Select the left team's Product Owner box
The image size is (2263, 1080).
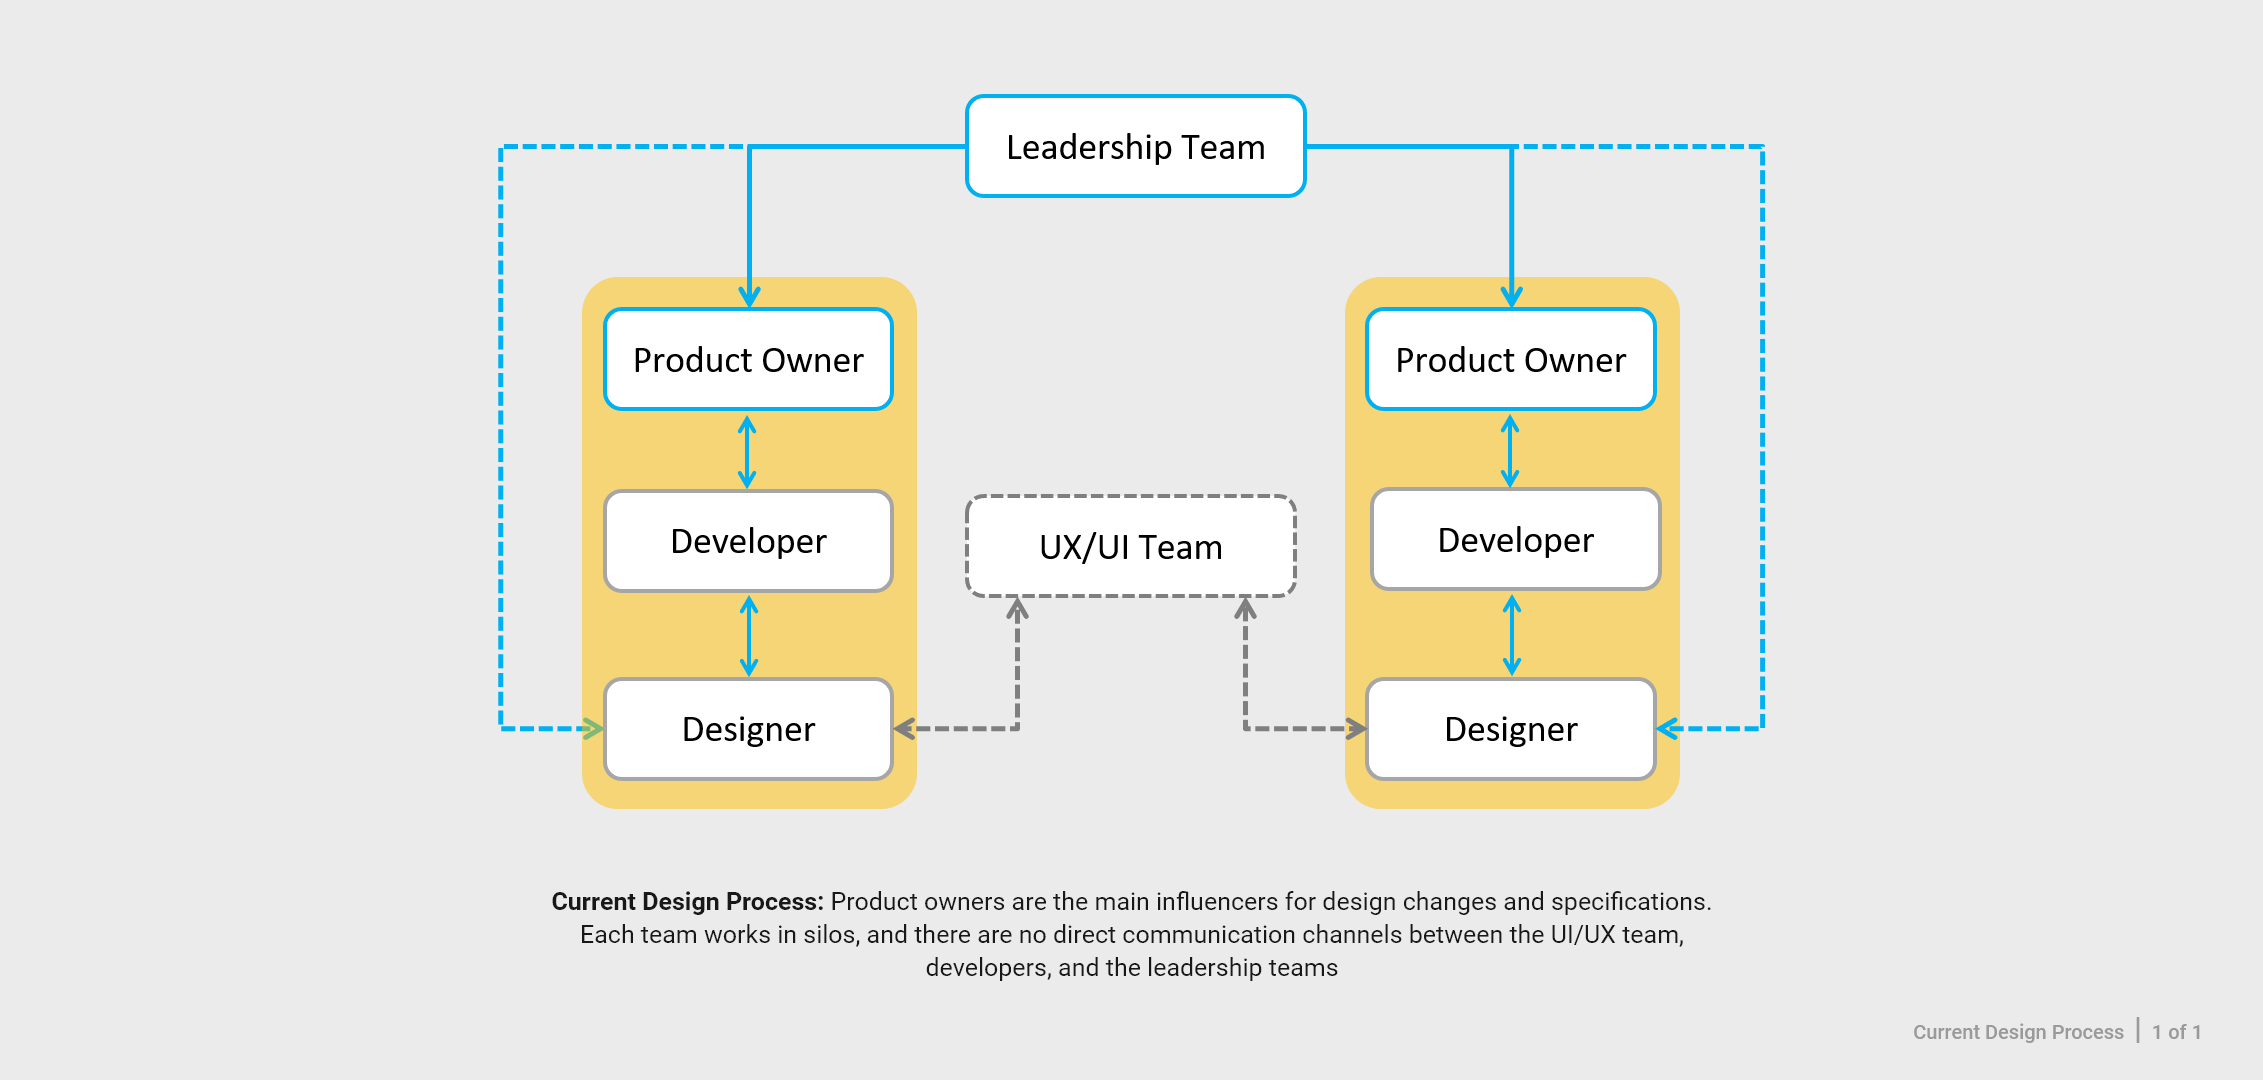[x=748, y=359]
